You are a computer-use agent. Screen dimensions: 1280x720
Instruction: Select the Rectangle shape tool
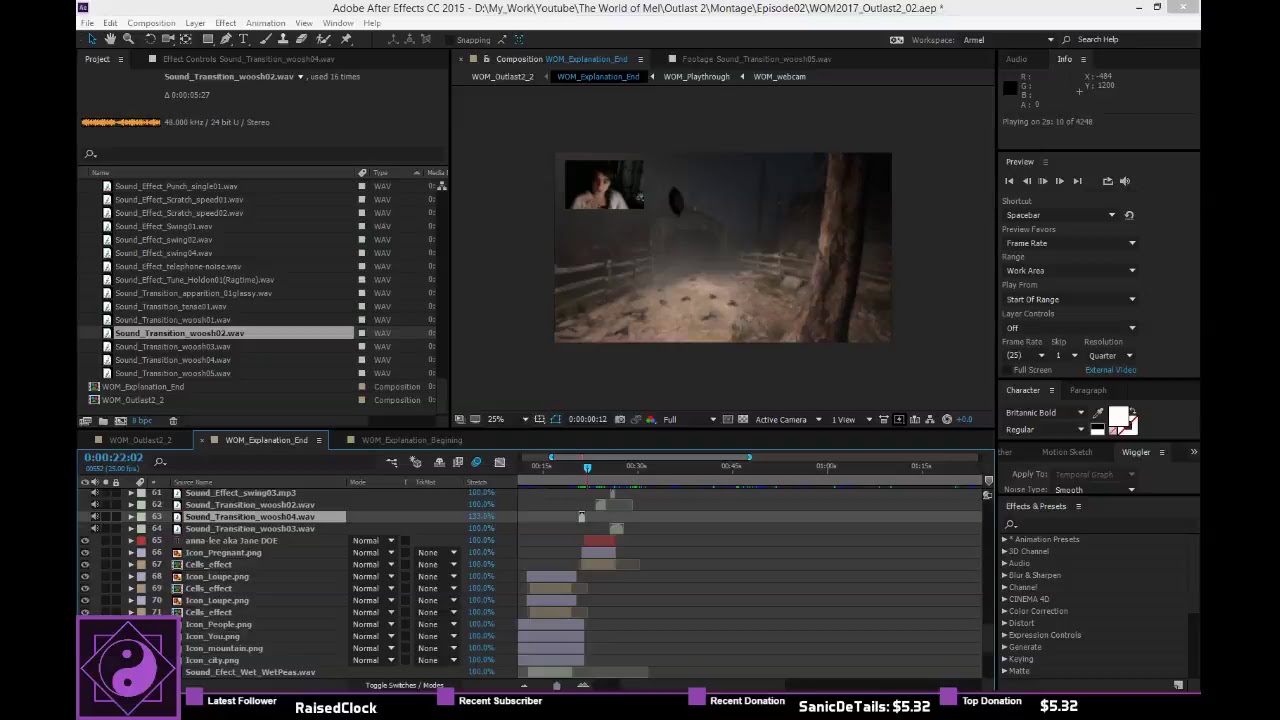[208, 39]
